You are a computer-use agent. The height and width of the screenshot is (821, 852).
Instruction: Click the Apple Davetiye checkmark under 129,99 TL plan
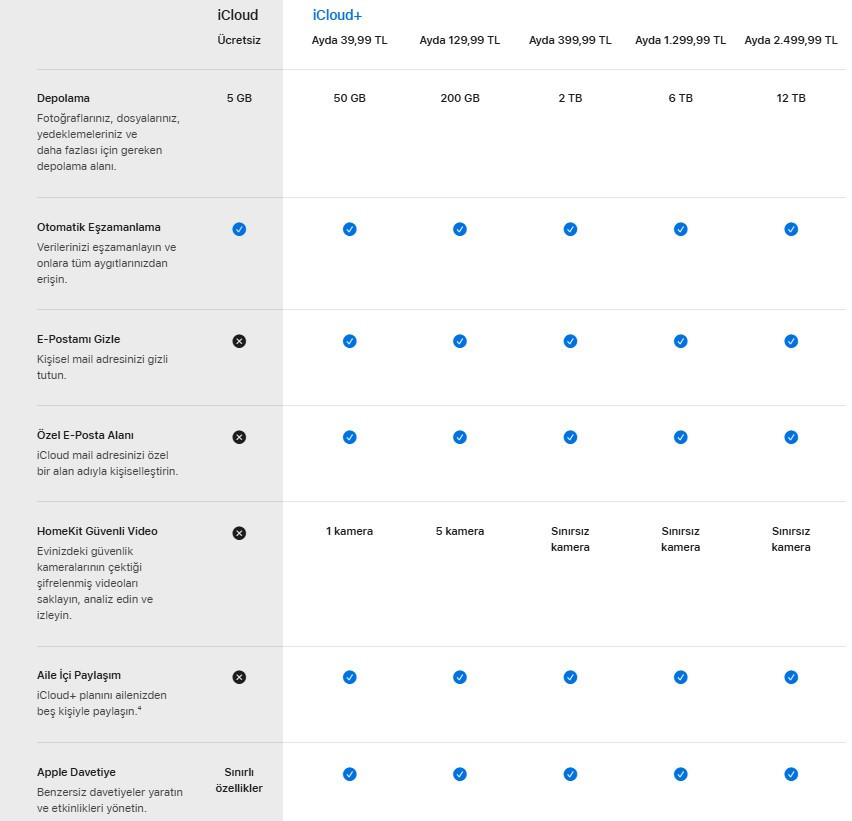coord(460,773)
